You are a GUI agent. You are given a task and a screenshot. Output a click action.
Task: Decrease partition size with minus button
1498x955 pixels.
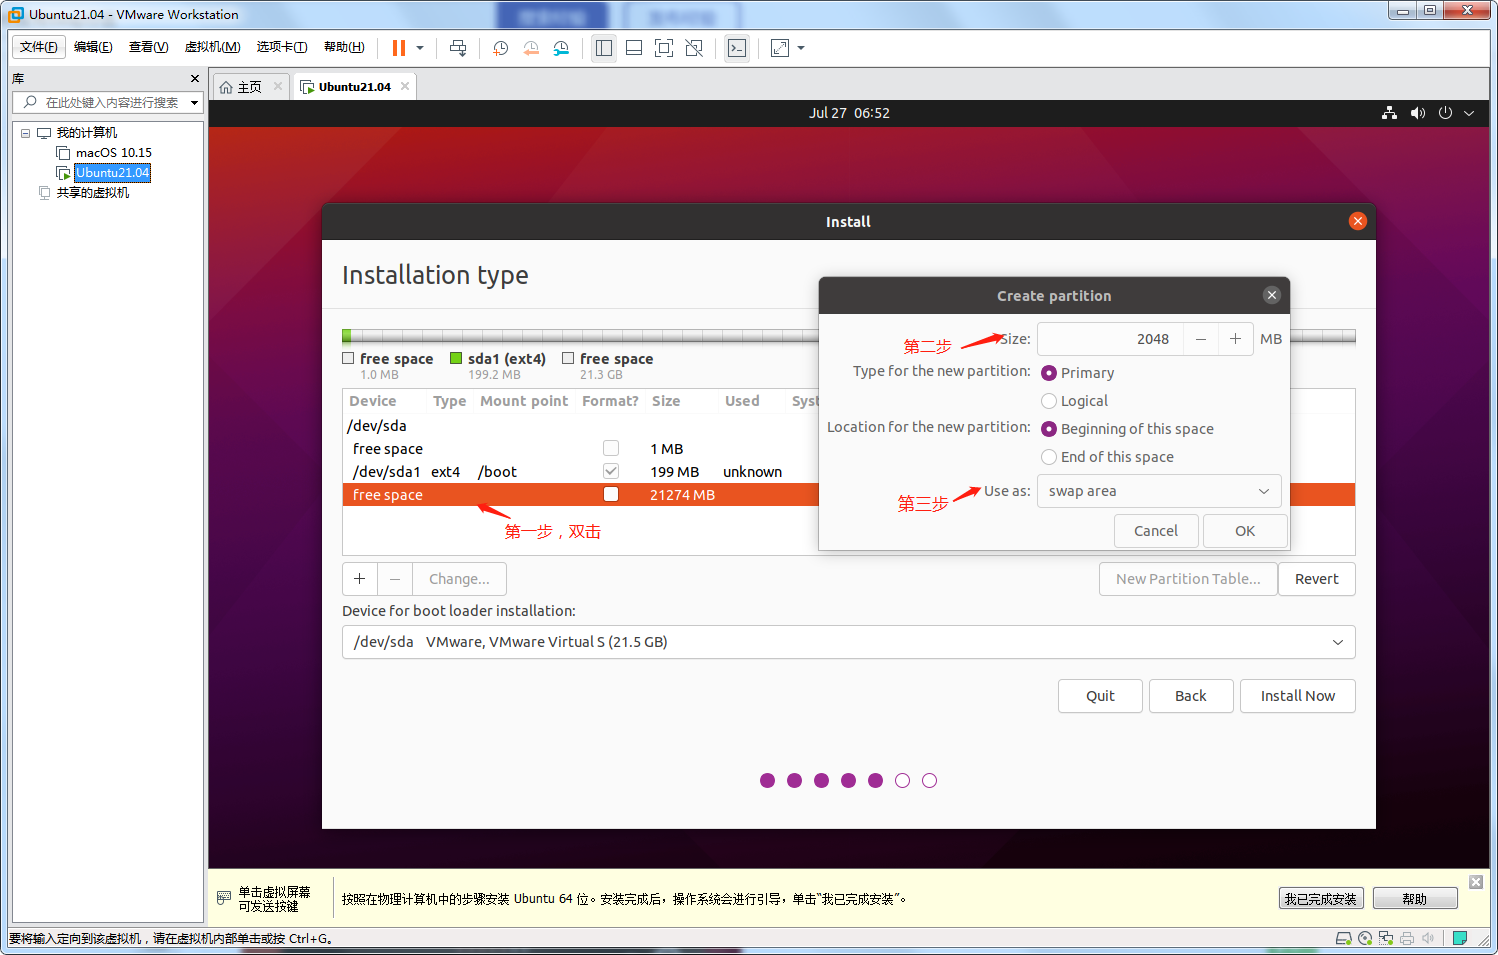[x=1201, y=339]
